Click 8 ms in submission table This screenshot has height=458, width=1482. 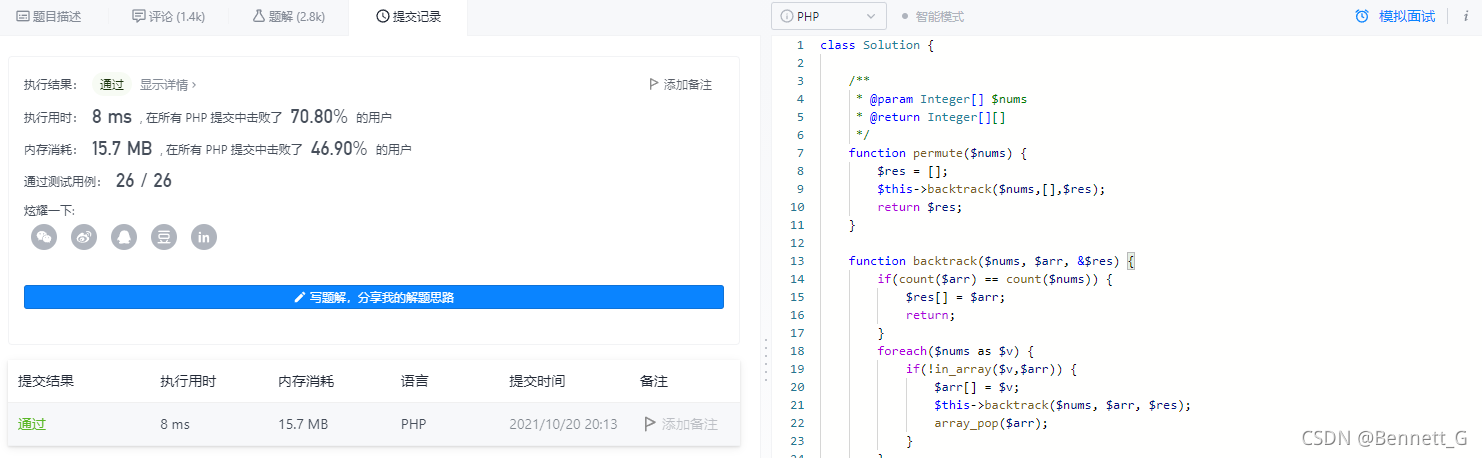[x=175, y=424]
